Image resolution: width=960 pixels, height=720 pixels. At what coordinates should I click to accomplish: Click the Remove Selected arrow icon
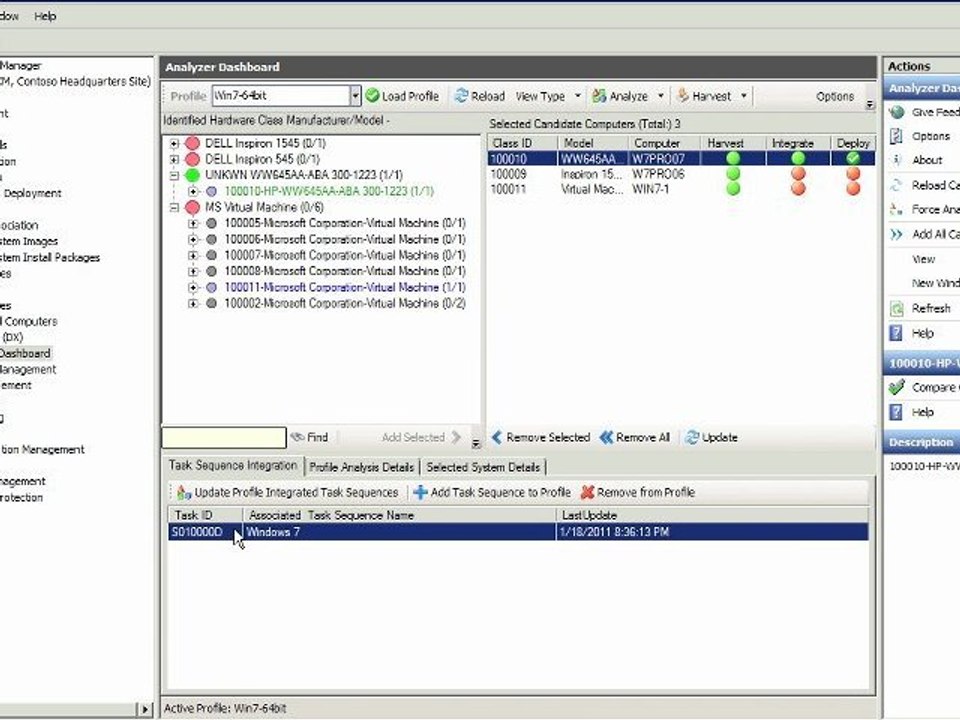[x=497, y=437]
